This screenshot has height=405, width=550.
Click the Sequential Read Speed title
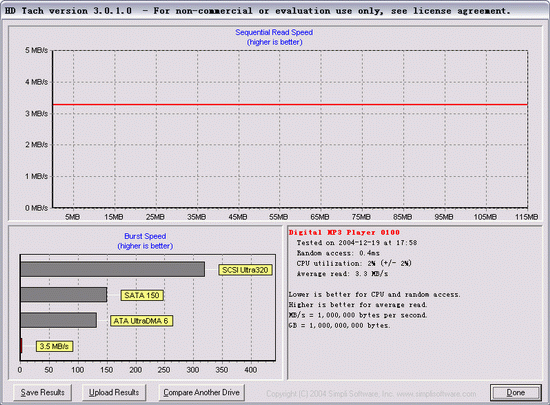(x=274, y=32)
